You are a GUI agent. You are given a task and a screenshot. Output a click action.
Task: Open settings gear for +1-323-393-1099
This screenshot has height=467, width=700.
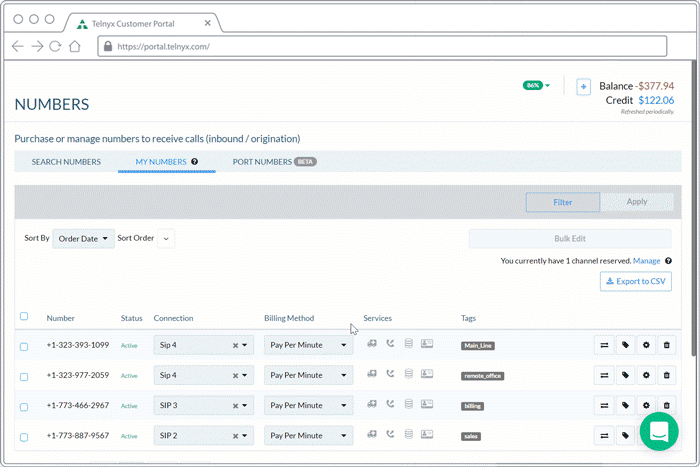click(646, 345)
